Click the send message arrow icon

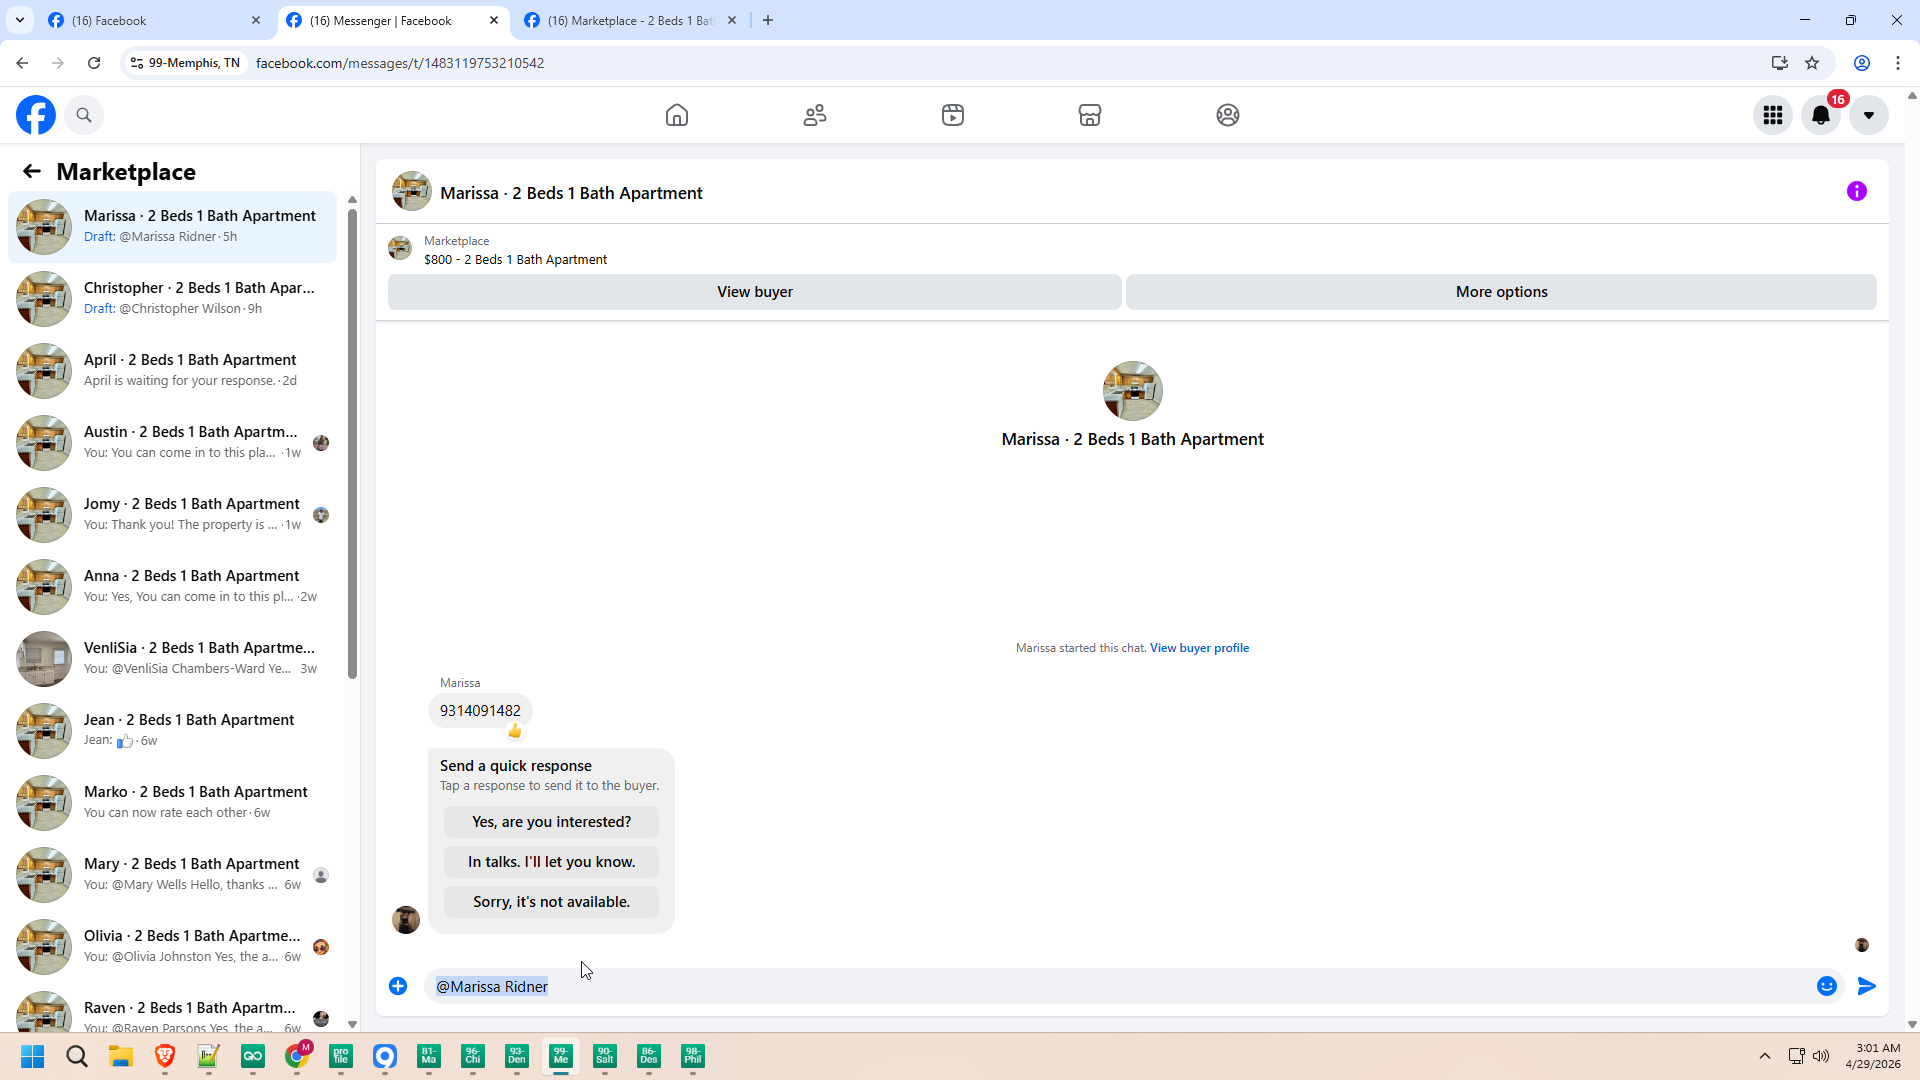tap(1867, 986)
